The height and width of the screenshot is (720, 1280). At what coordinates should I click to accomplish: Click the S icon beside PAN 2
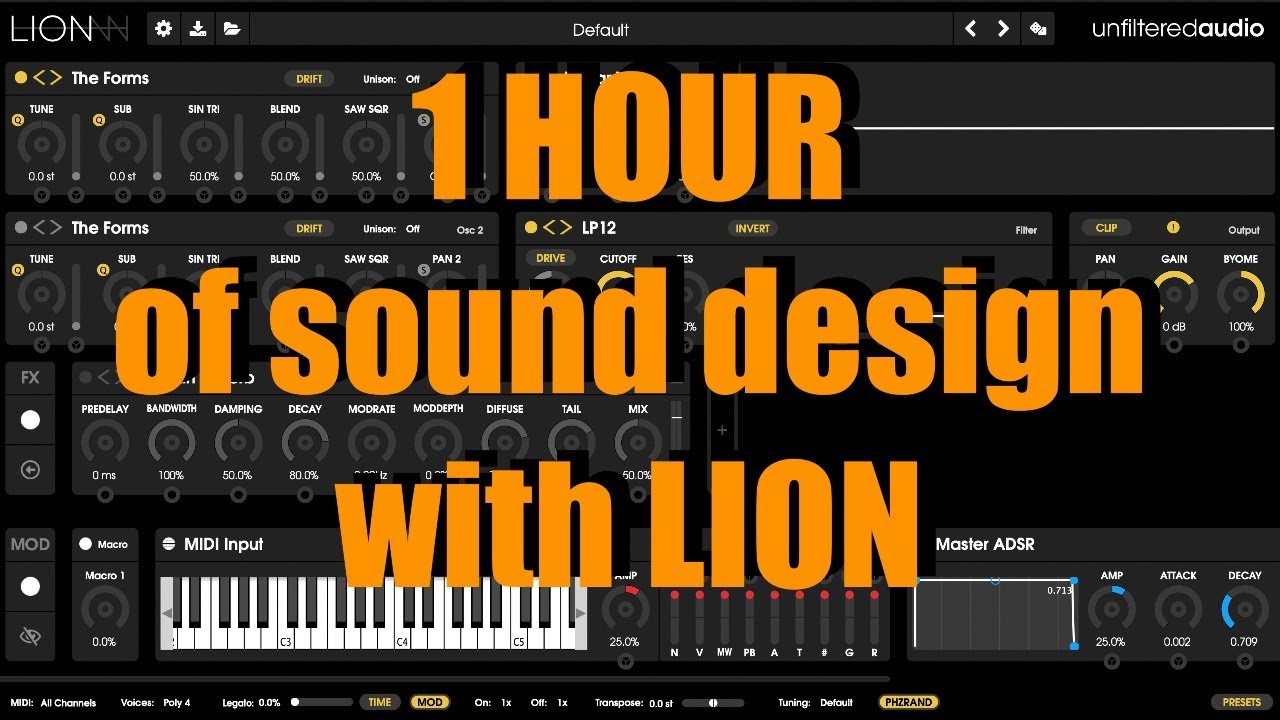click(x=424, y=270)
